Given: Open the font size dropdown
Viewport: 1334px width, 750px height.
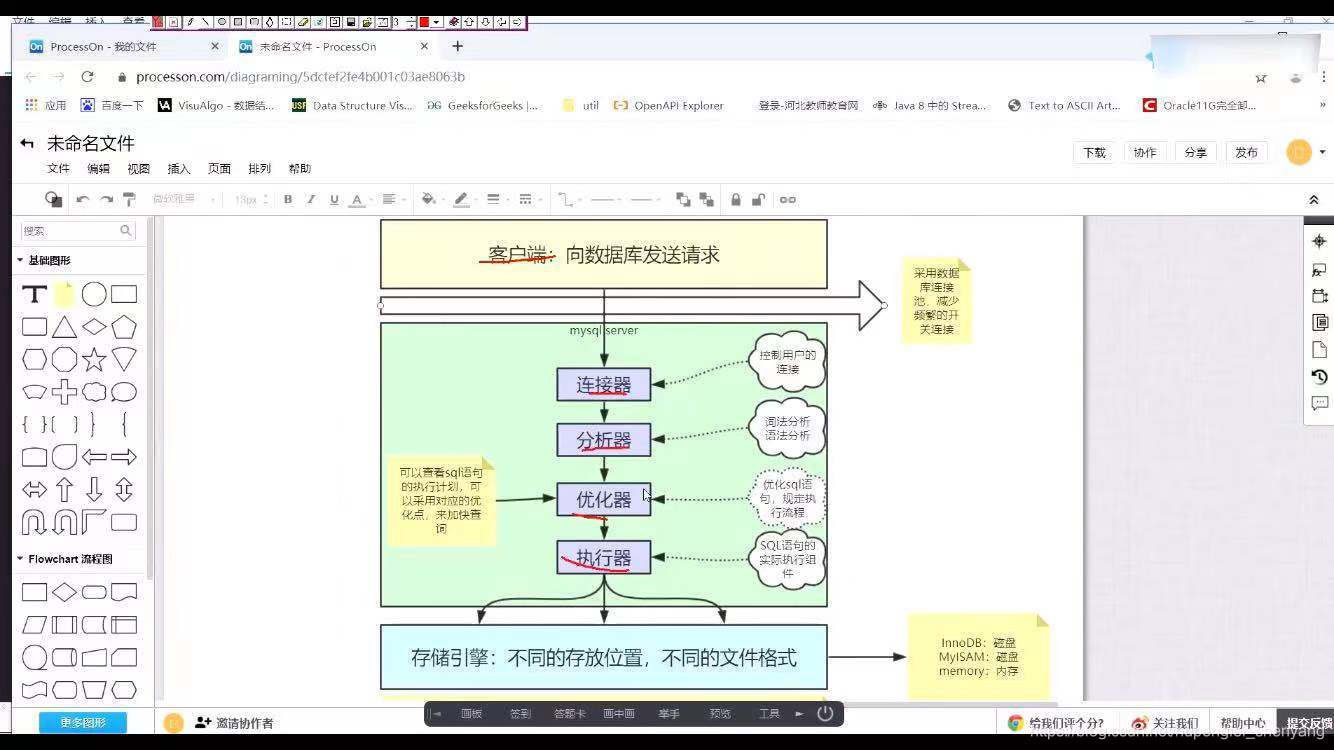Looking at the screenshot, I should coord(251,199).
